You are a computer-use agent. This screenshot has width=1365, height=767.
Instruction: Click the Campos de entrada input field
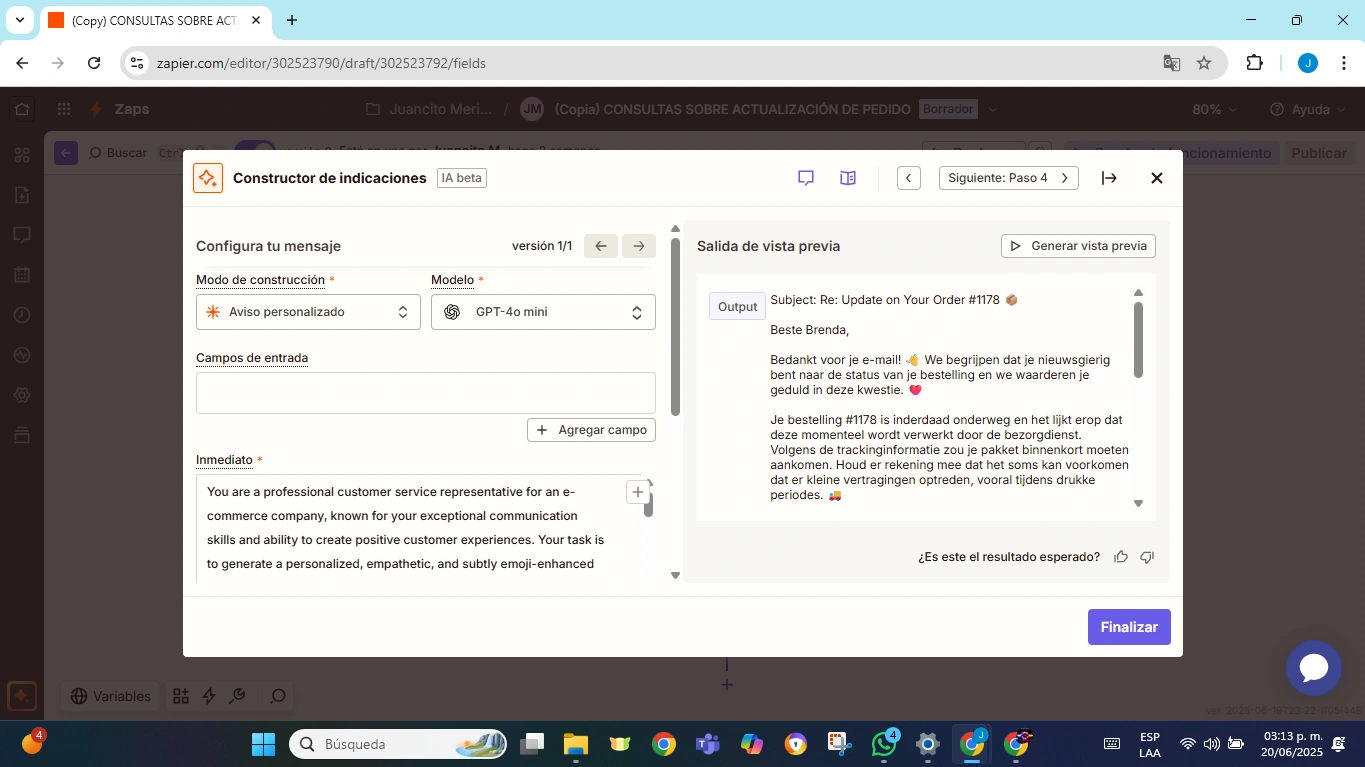pyautogui.click(x=426, y=393)
